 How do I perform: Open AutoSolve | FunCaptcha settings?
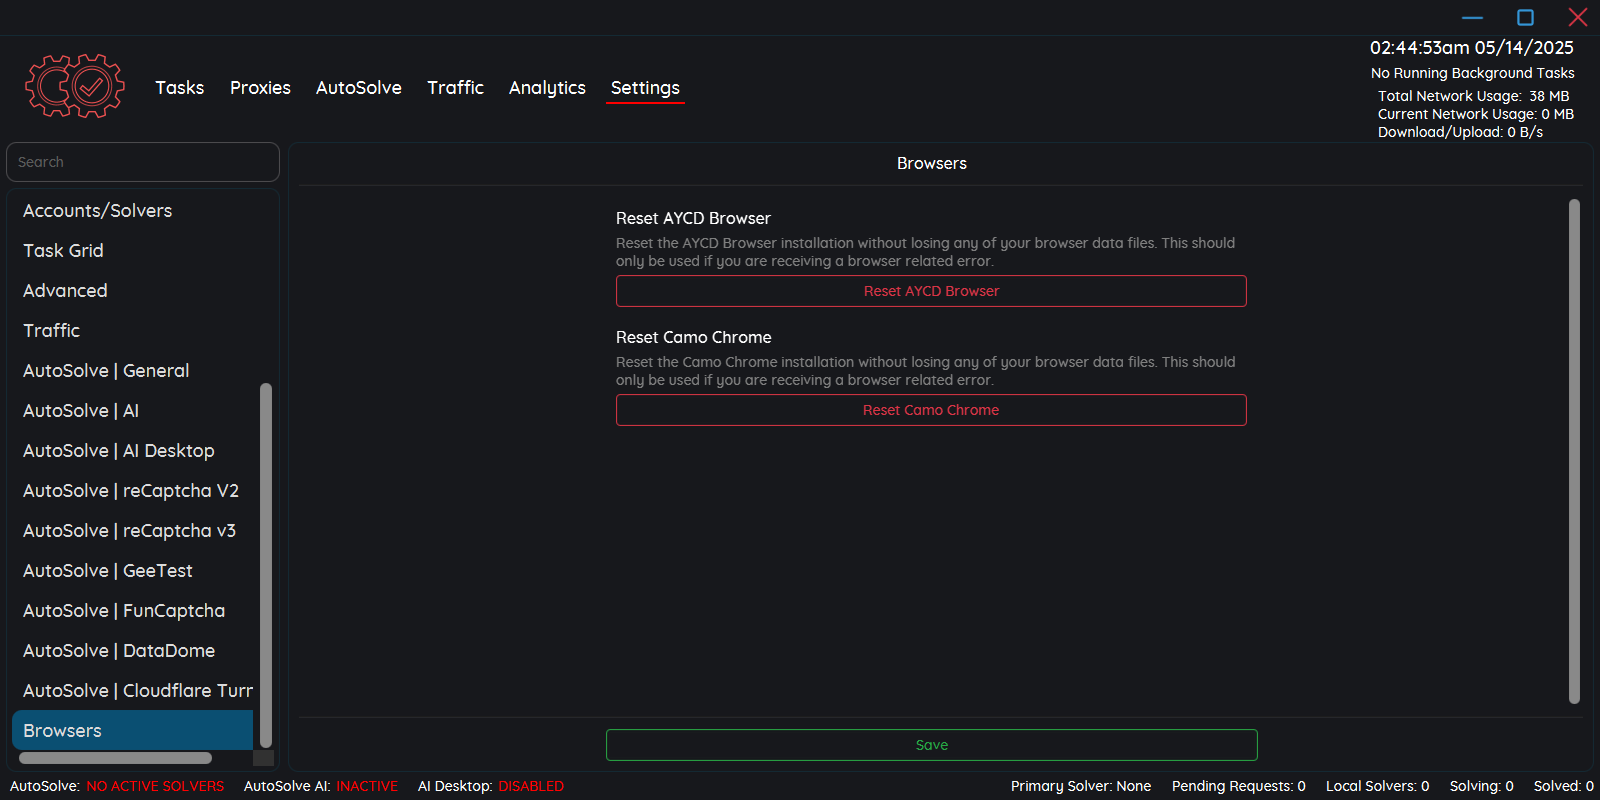[x=133, y=611]
